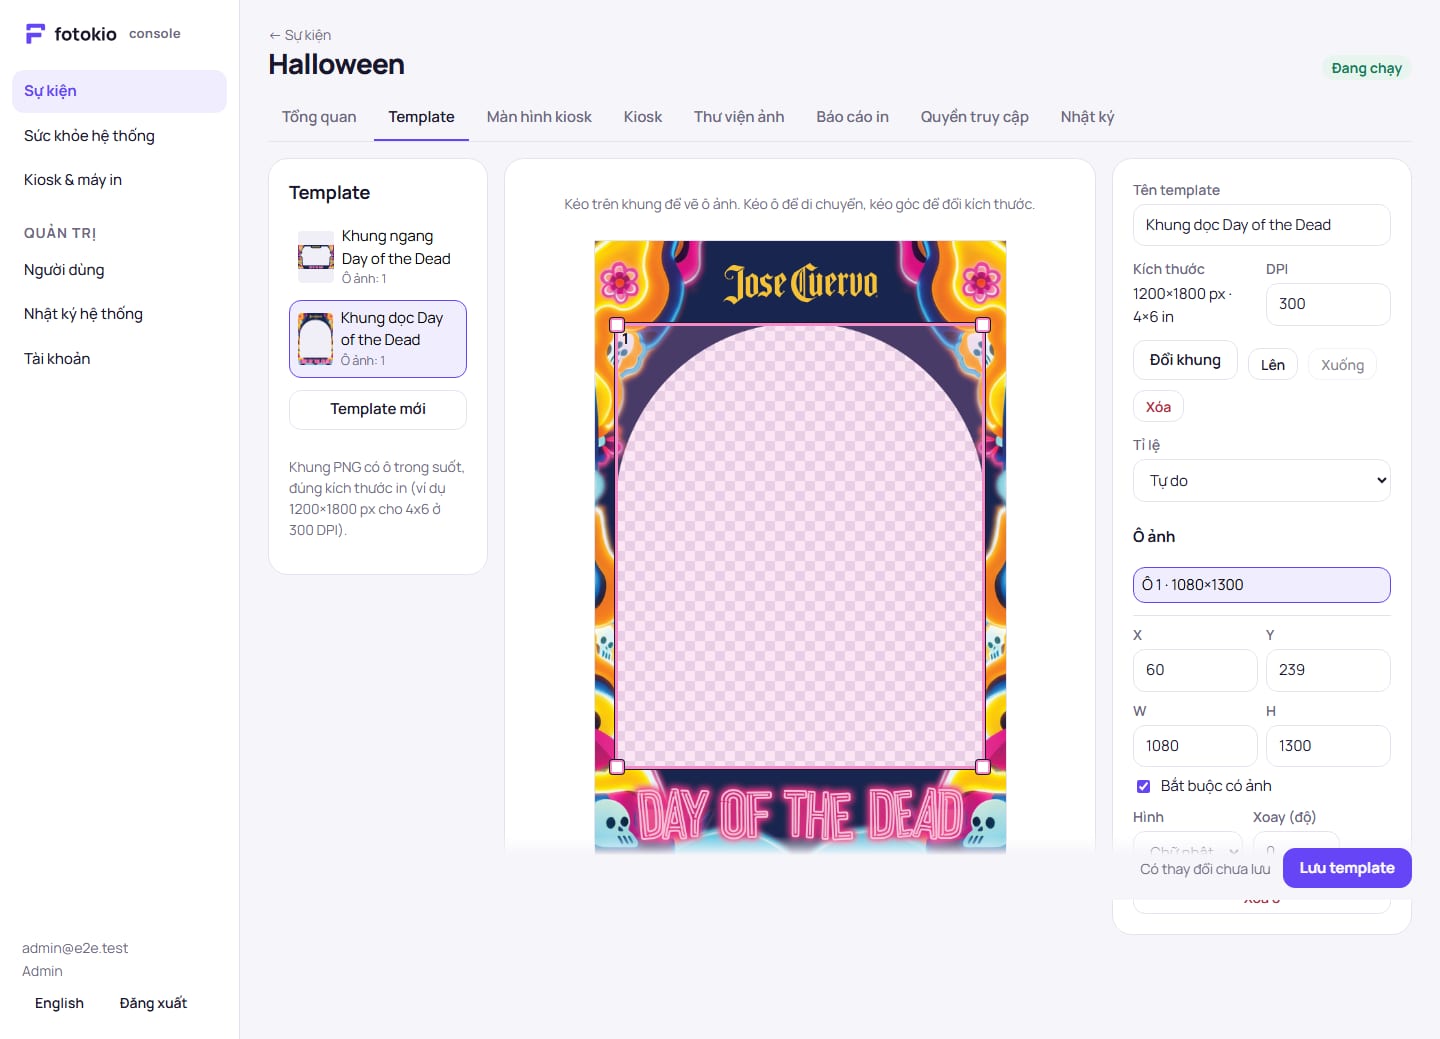Image resolution: width=1440 pixels, height=1039 pixels.
Task: Click the bottom-left resize handle of photo slot
Action: pyautogui.click(x=617, y=767)
